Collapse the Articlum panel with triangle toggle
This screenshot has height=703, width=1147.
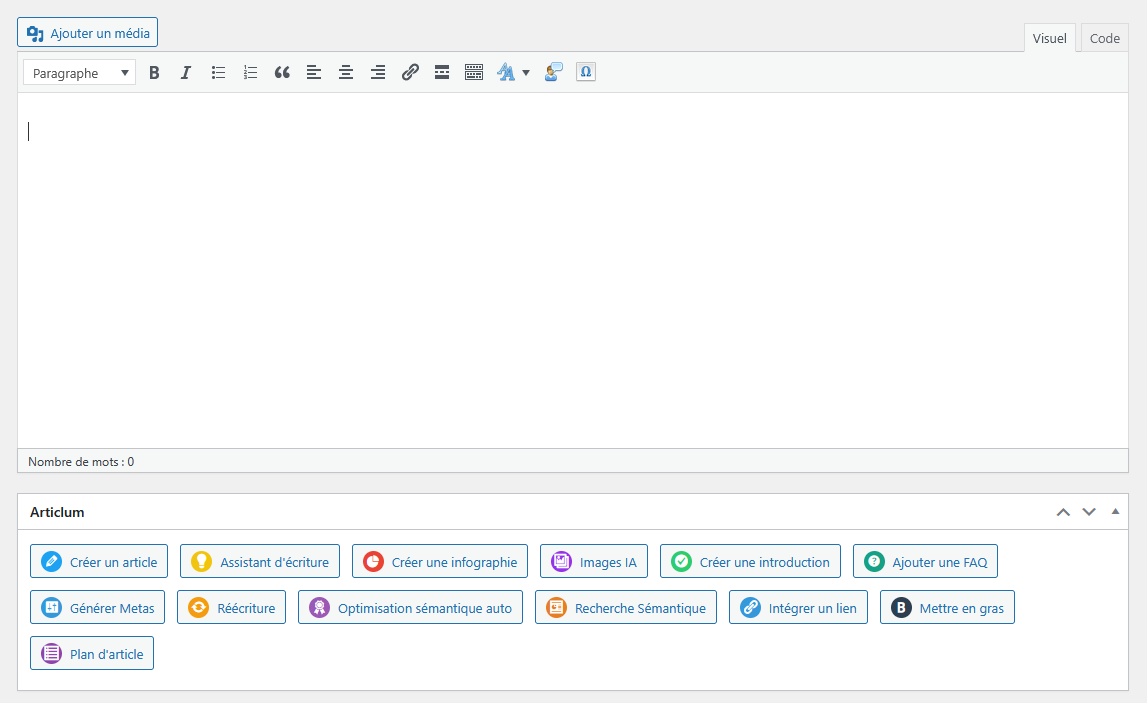click(x=1115, y=511)
